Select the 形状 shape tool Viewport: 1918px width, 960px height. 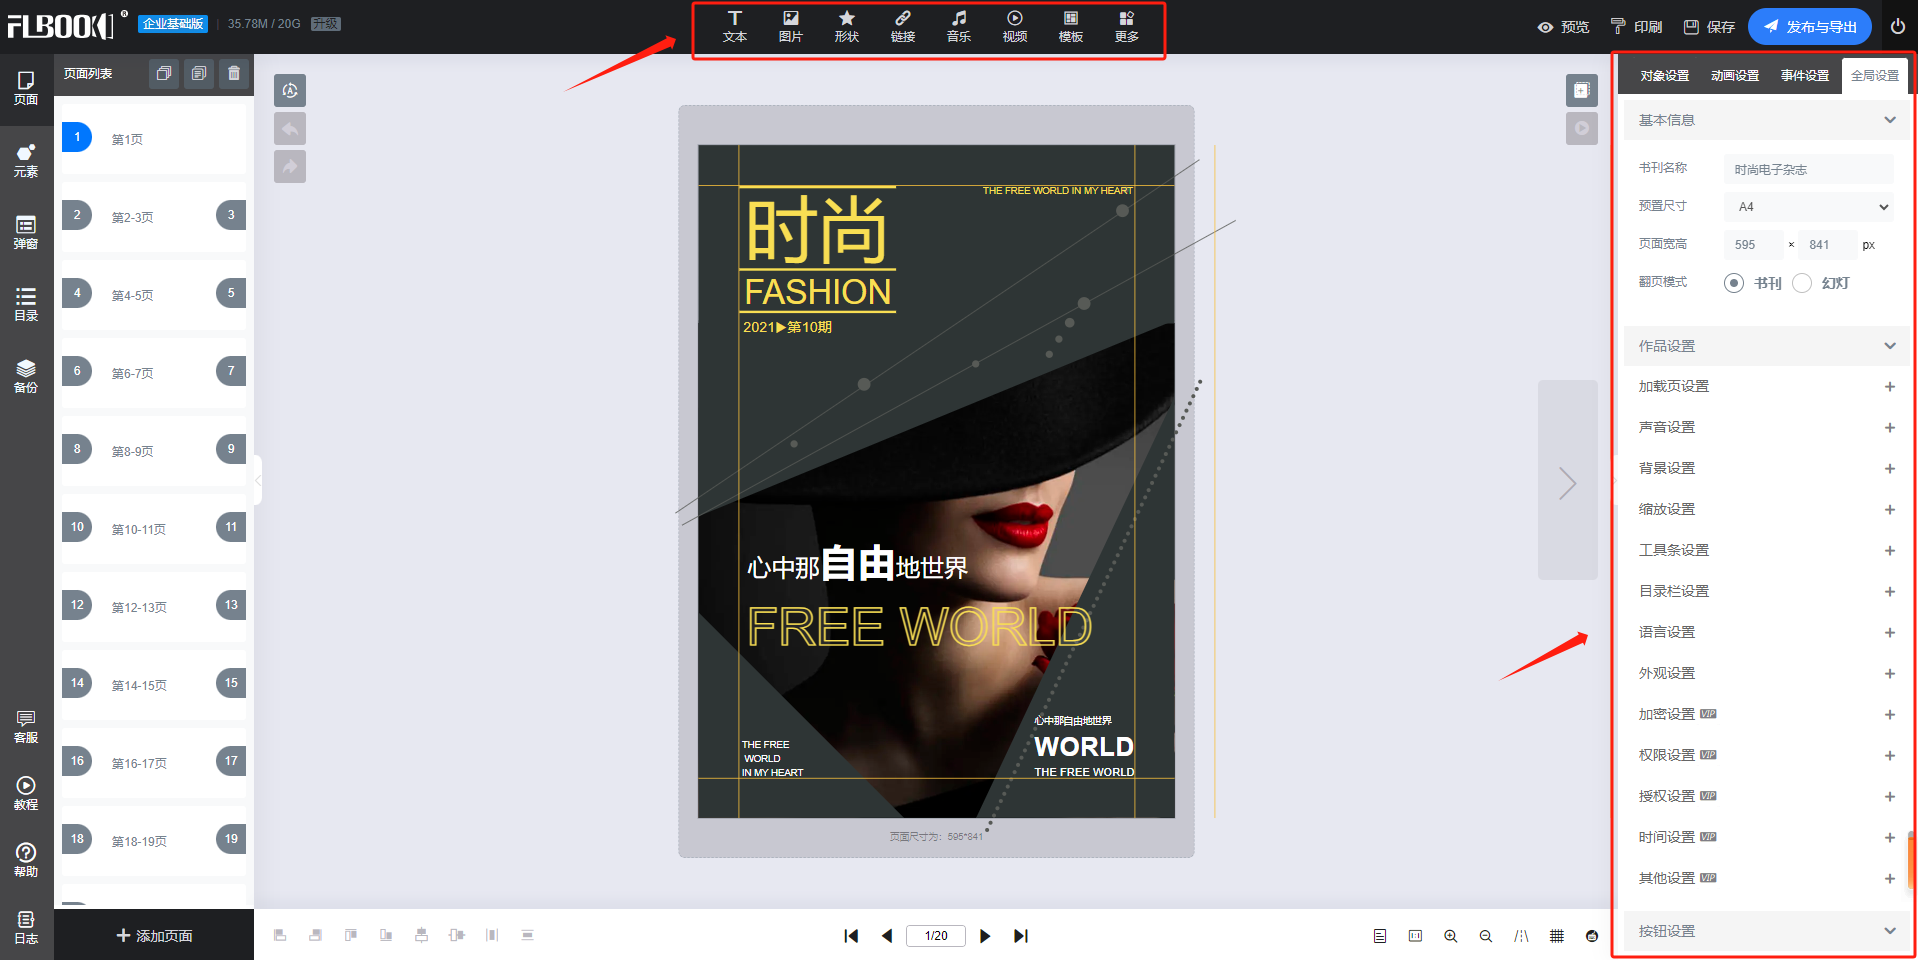coord(847,27)
